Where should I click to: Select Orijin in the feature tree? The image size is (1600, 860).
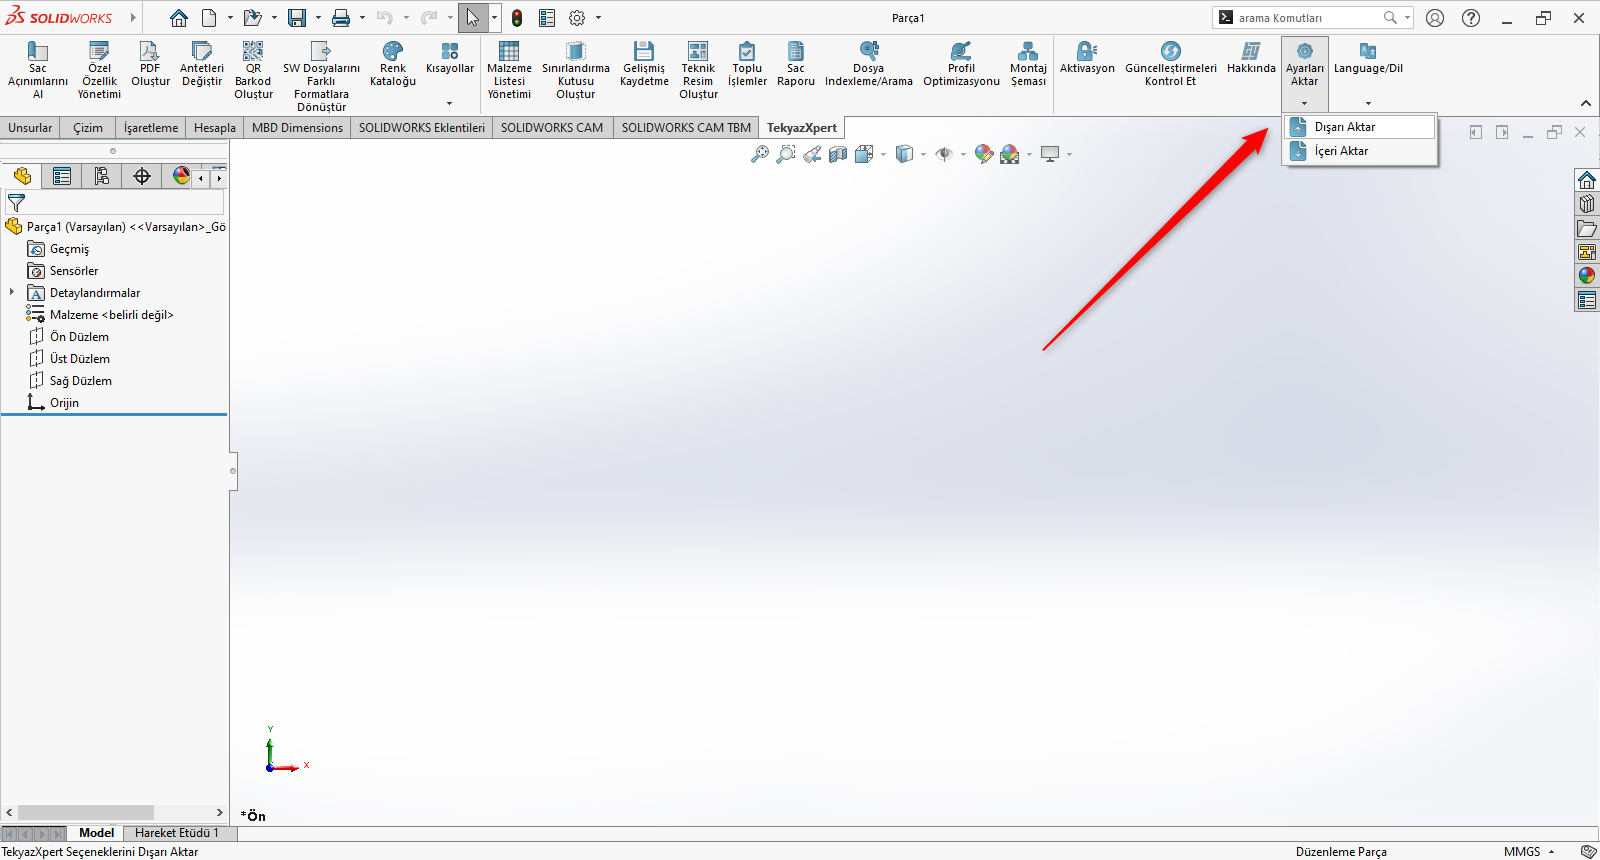point(64,403)
